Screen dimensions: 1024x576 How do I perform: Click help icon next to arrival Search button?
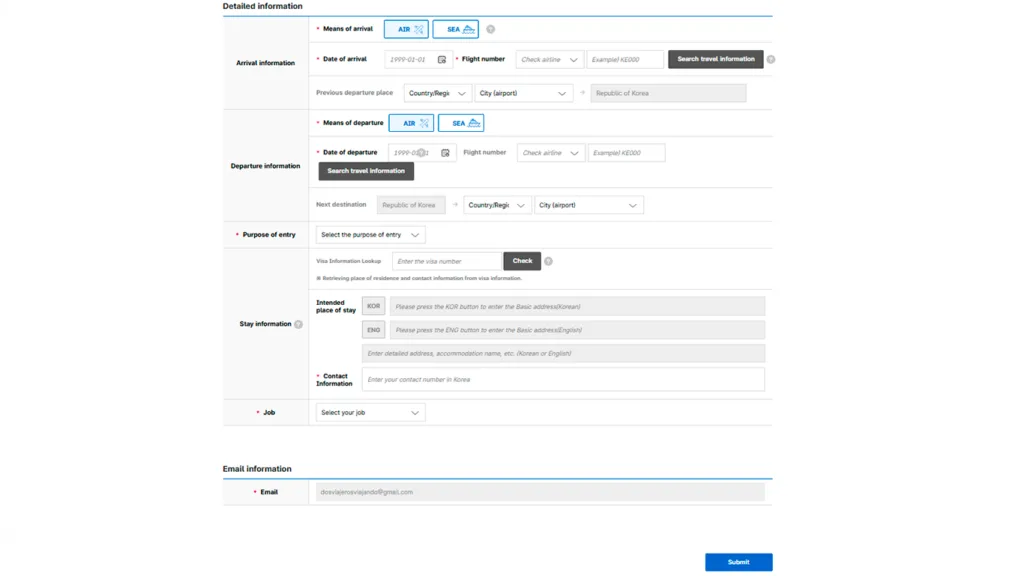pos(770,60)
